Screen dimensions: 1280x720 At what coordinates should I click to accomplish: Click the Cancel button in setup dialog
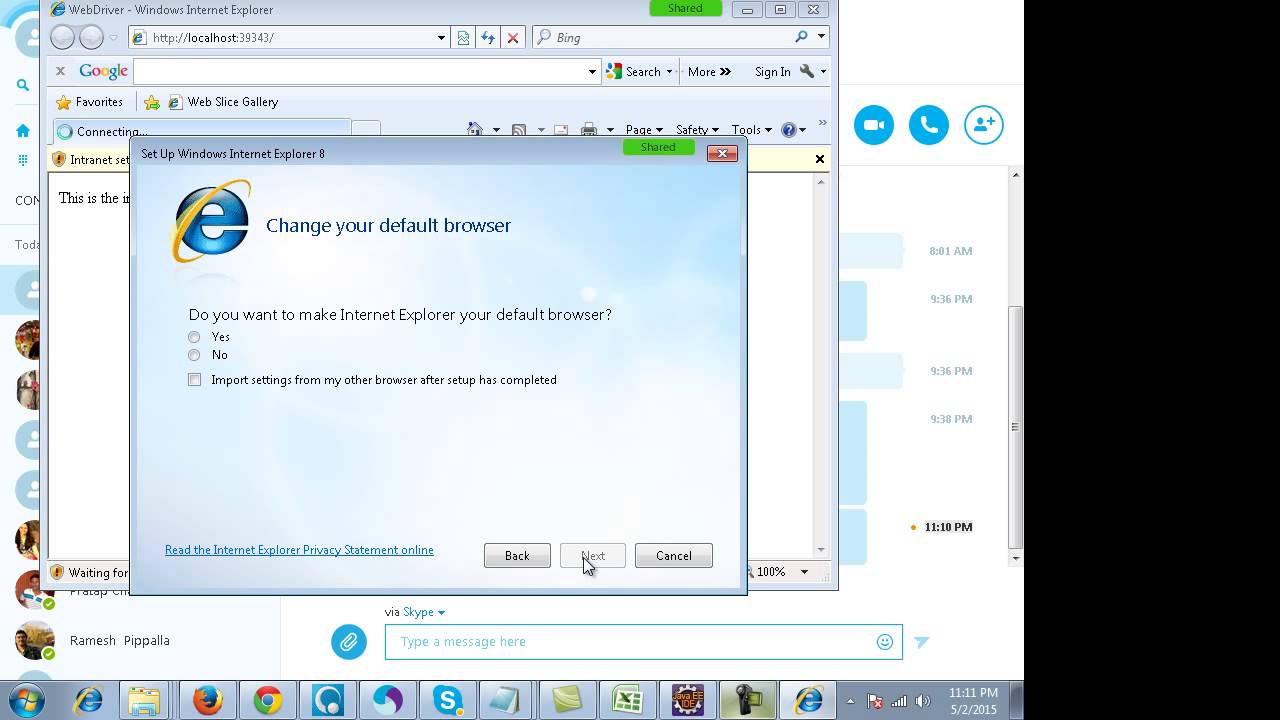674,556
